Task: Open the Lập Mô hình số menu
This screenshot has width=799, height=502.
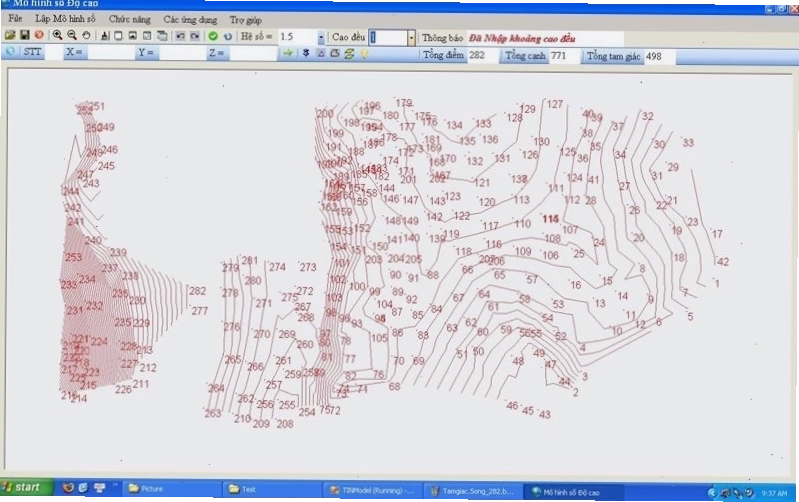Action: coord(65,18)
